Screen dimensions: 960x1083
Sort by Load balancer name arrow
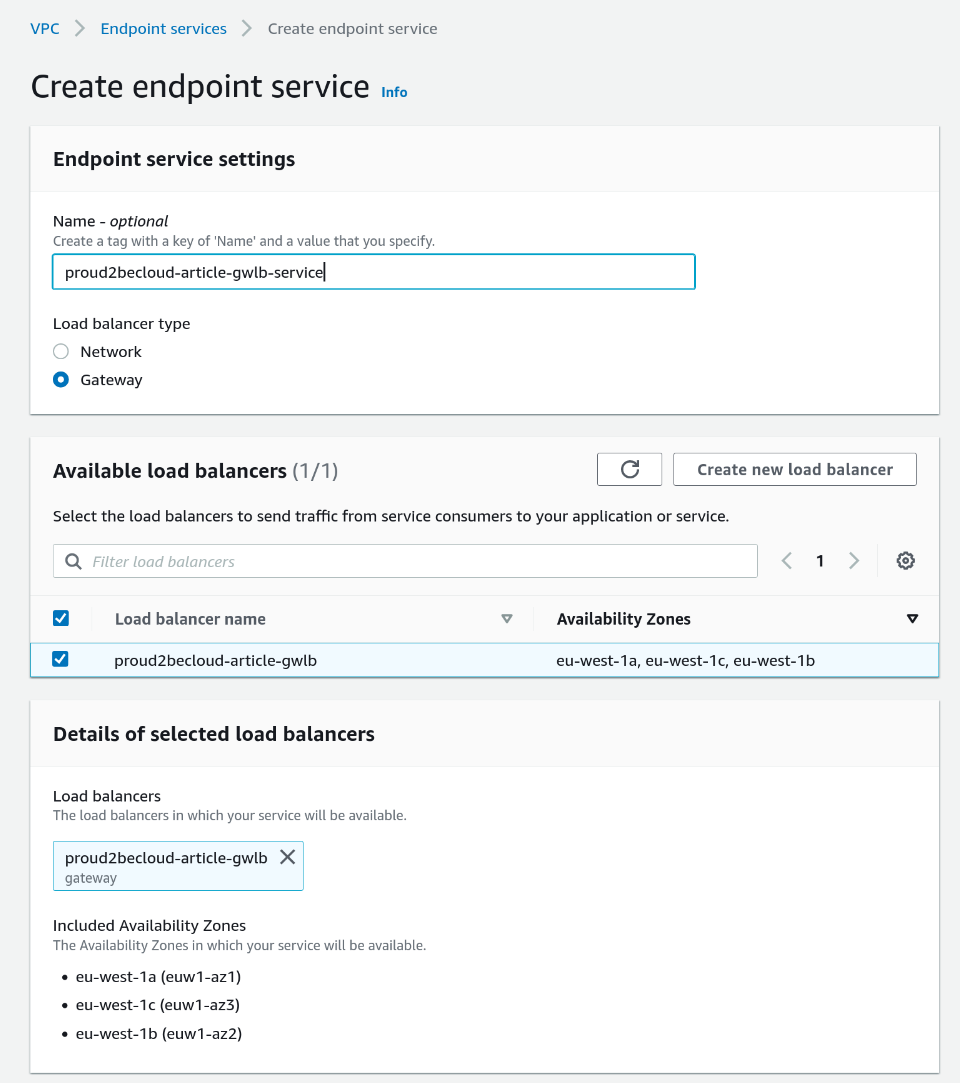(x=506, y=619)
